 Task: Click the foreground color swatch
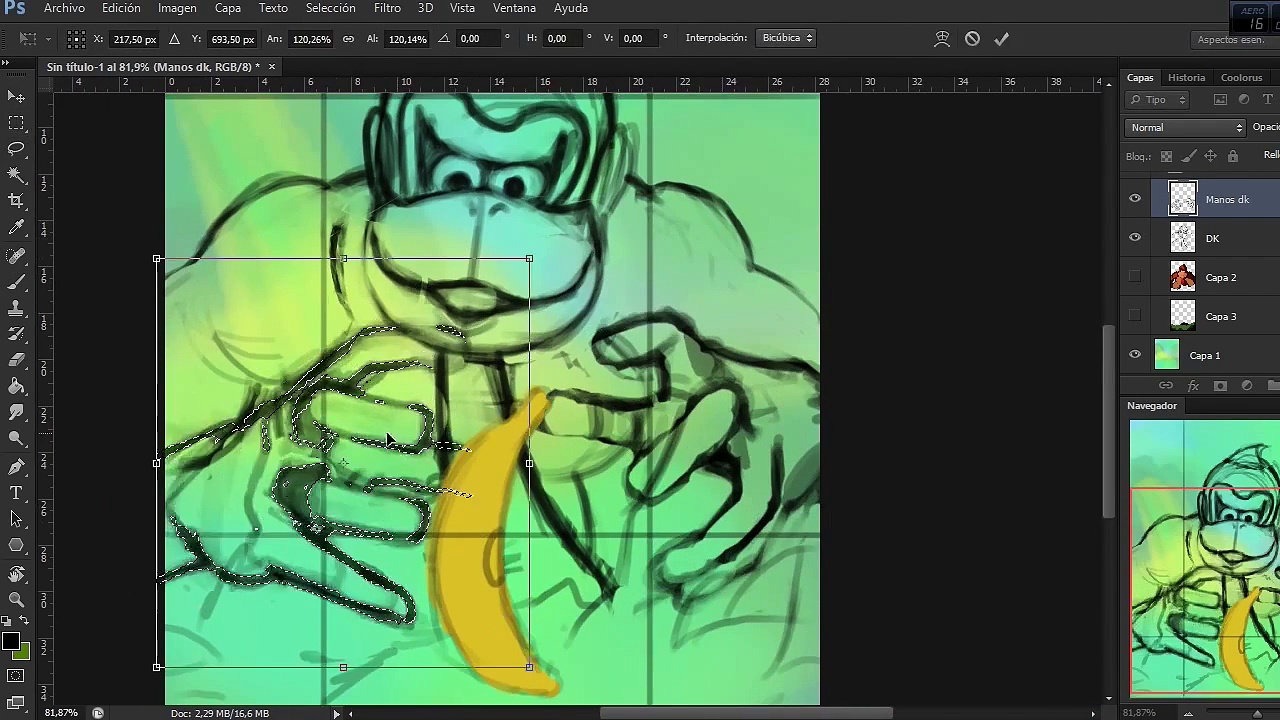[10, 642]
